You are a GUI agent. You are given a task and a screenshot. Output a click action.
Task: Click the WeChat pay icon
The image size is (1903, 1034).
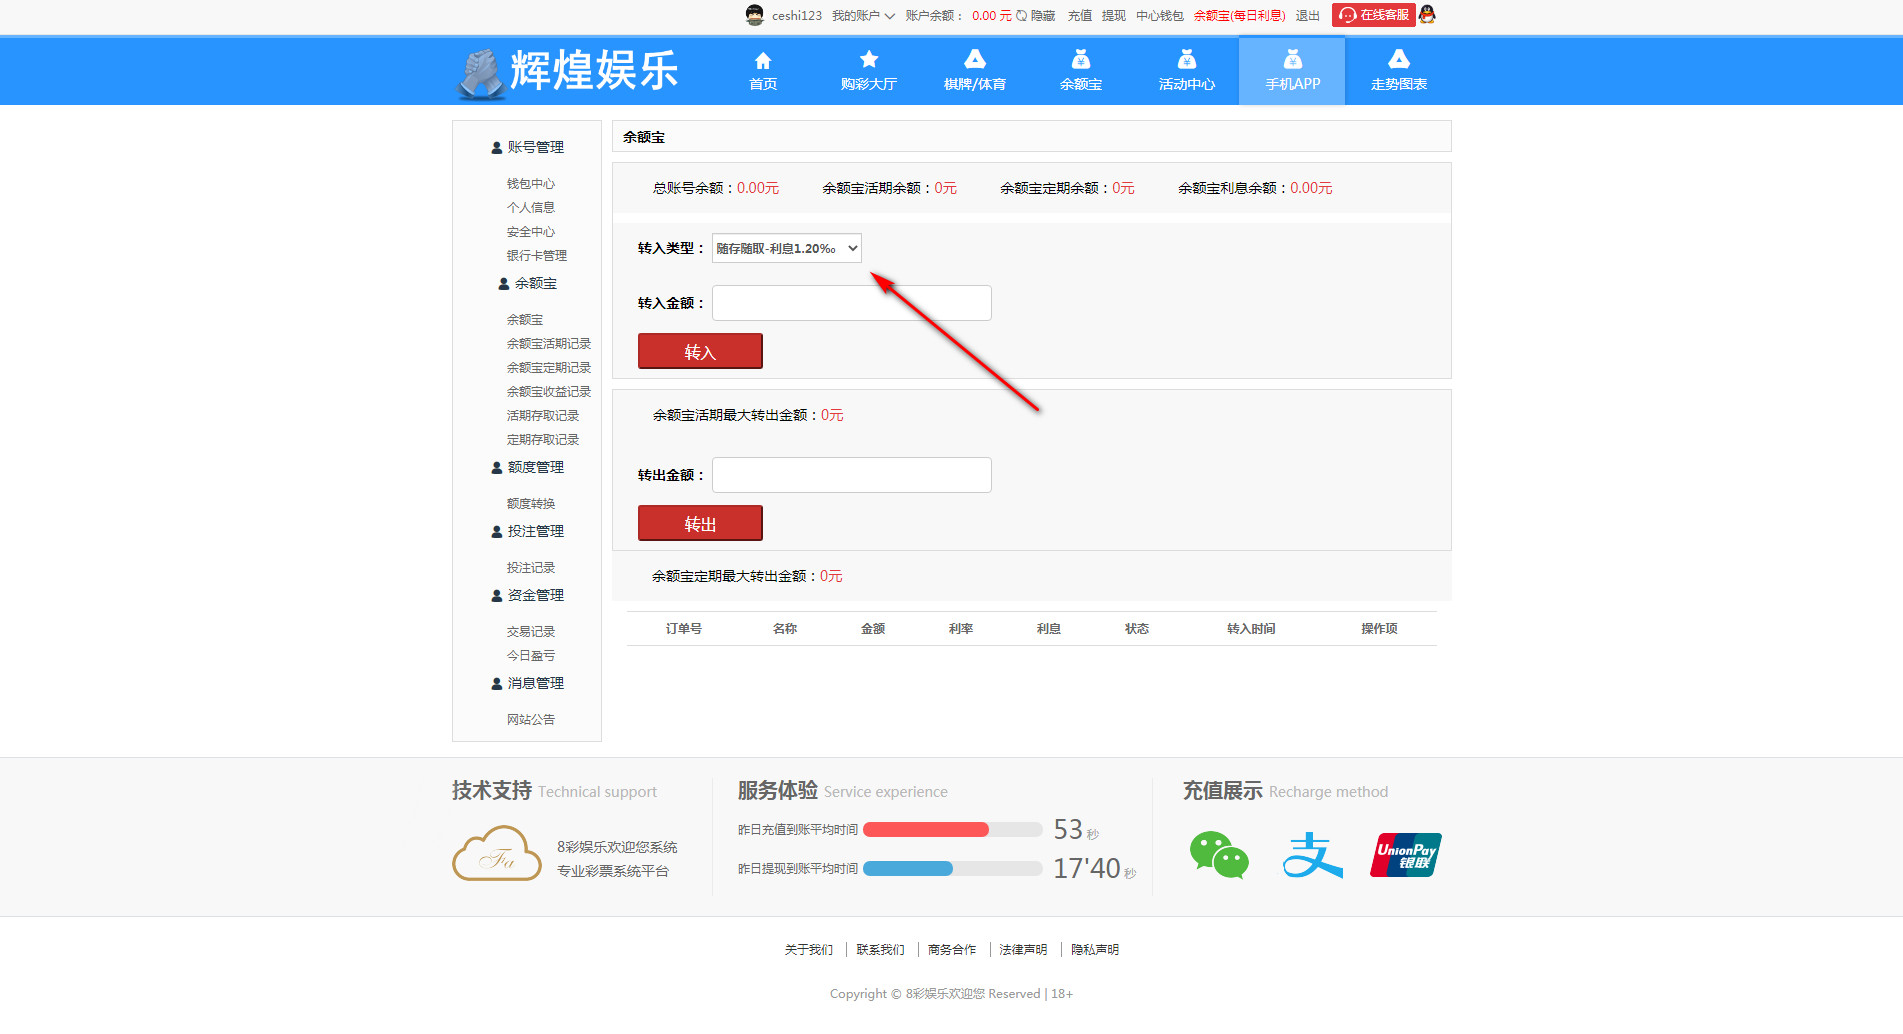(1218, 855)
